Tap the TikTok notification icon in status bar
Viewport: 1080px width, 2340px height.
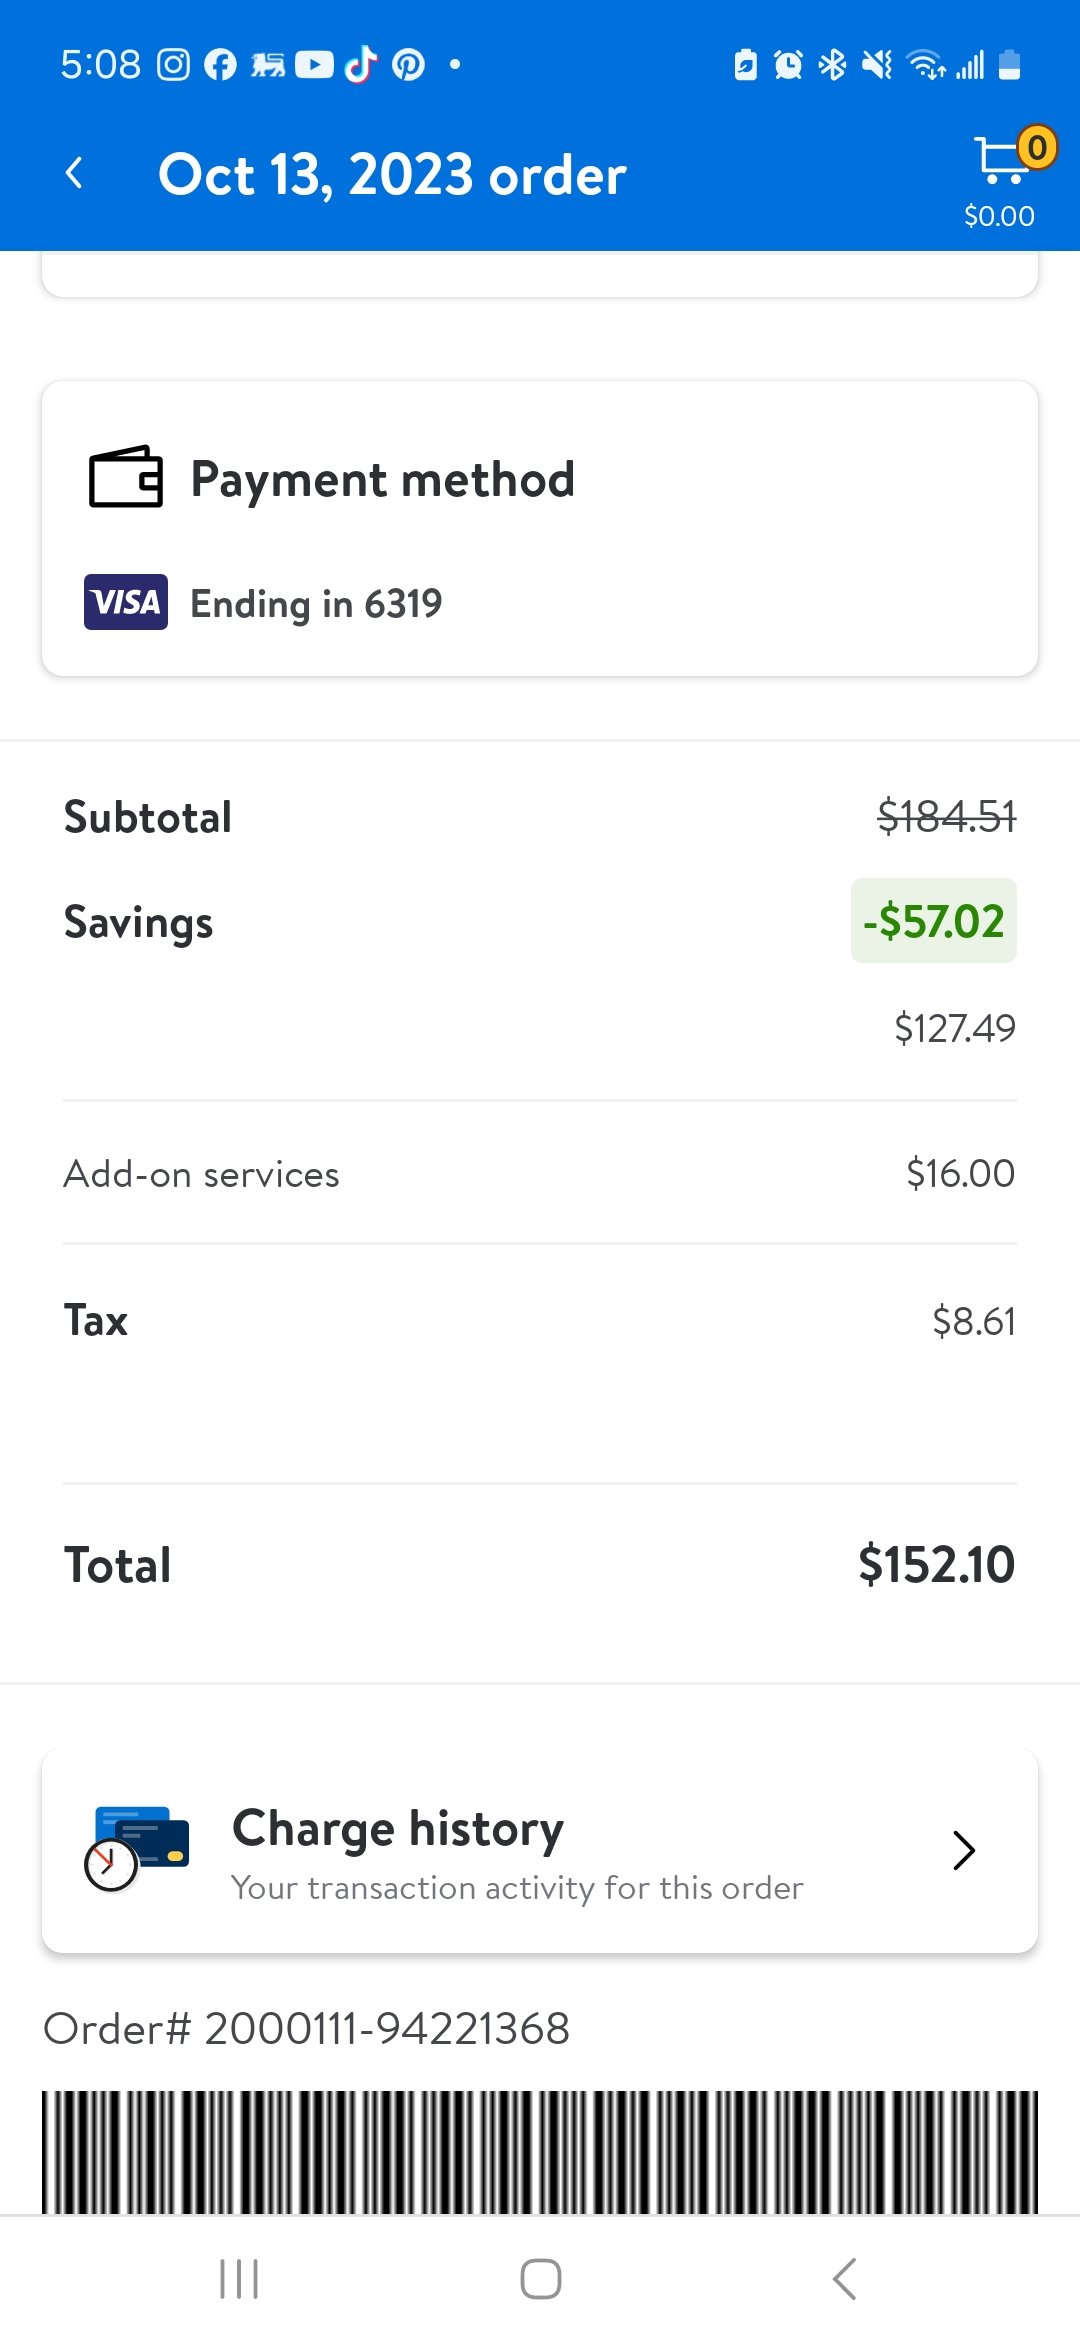coord(361,65)
